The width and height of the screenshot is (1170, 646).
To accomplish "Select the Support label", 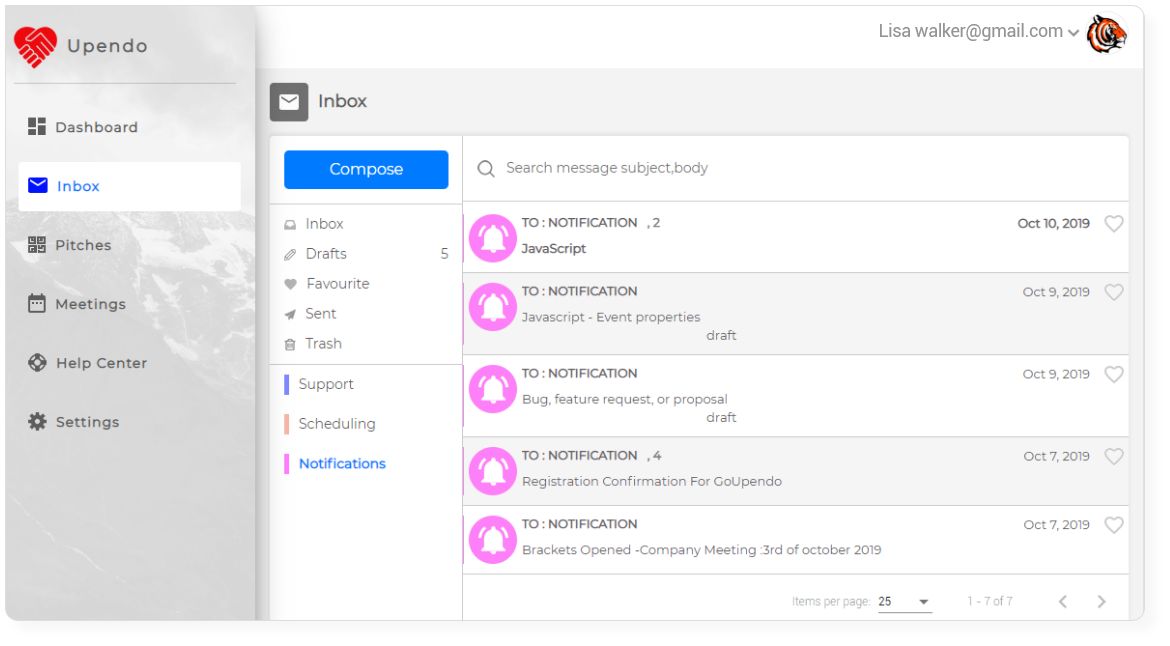I will coord(326,384).
